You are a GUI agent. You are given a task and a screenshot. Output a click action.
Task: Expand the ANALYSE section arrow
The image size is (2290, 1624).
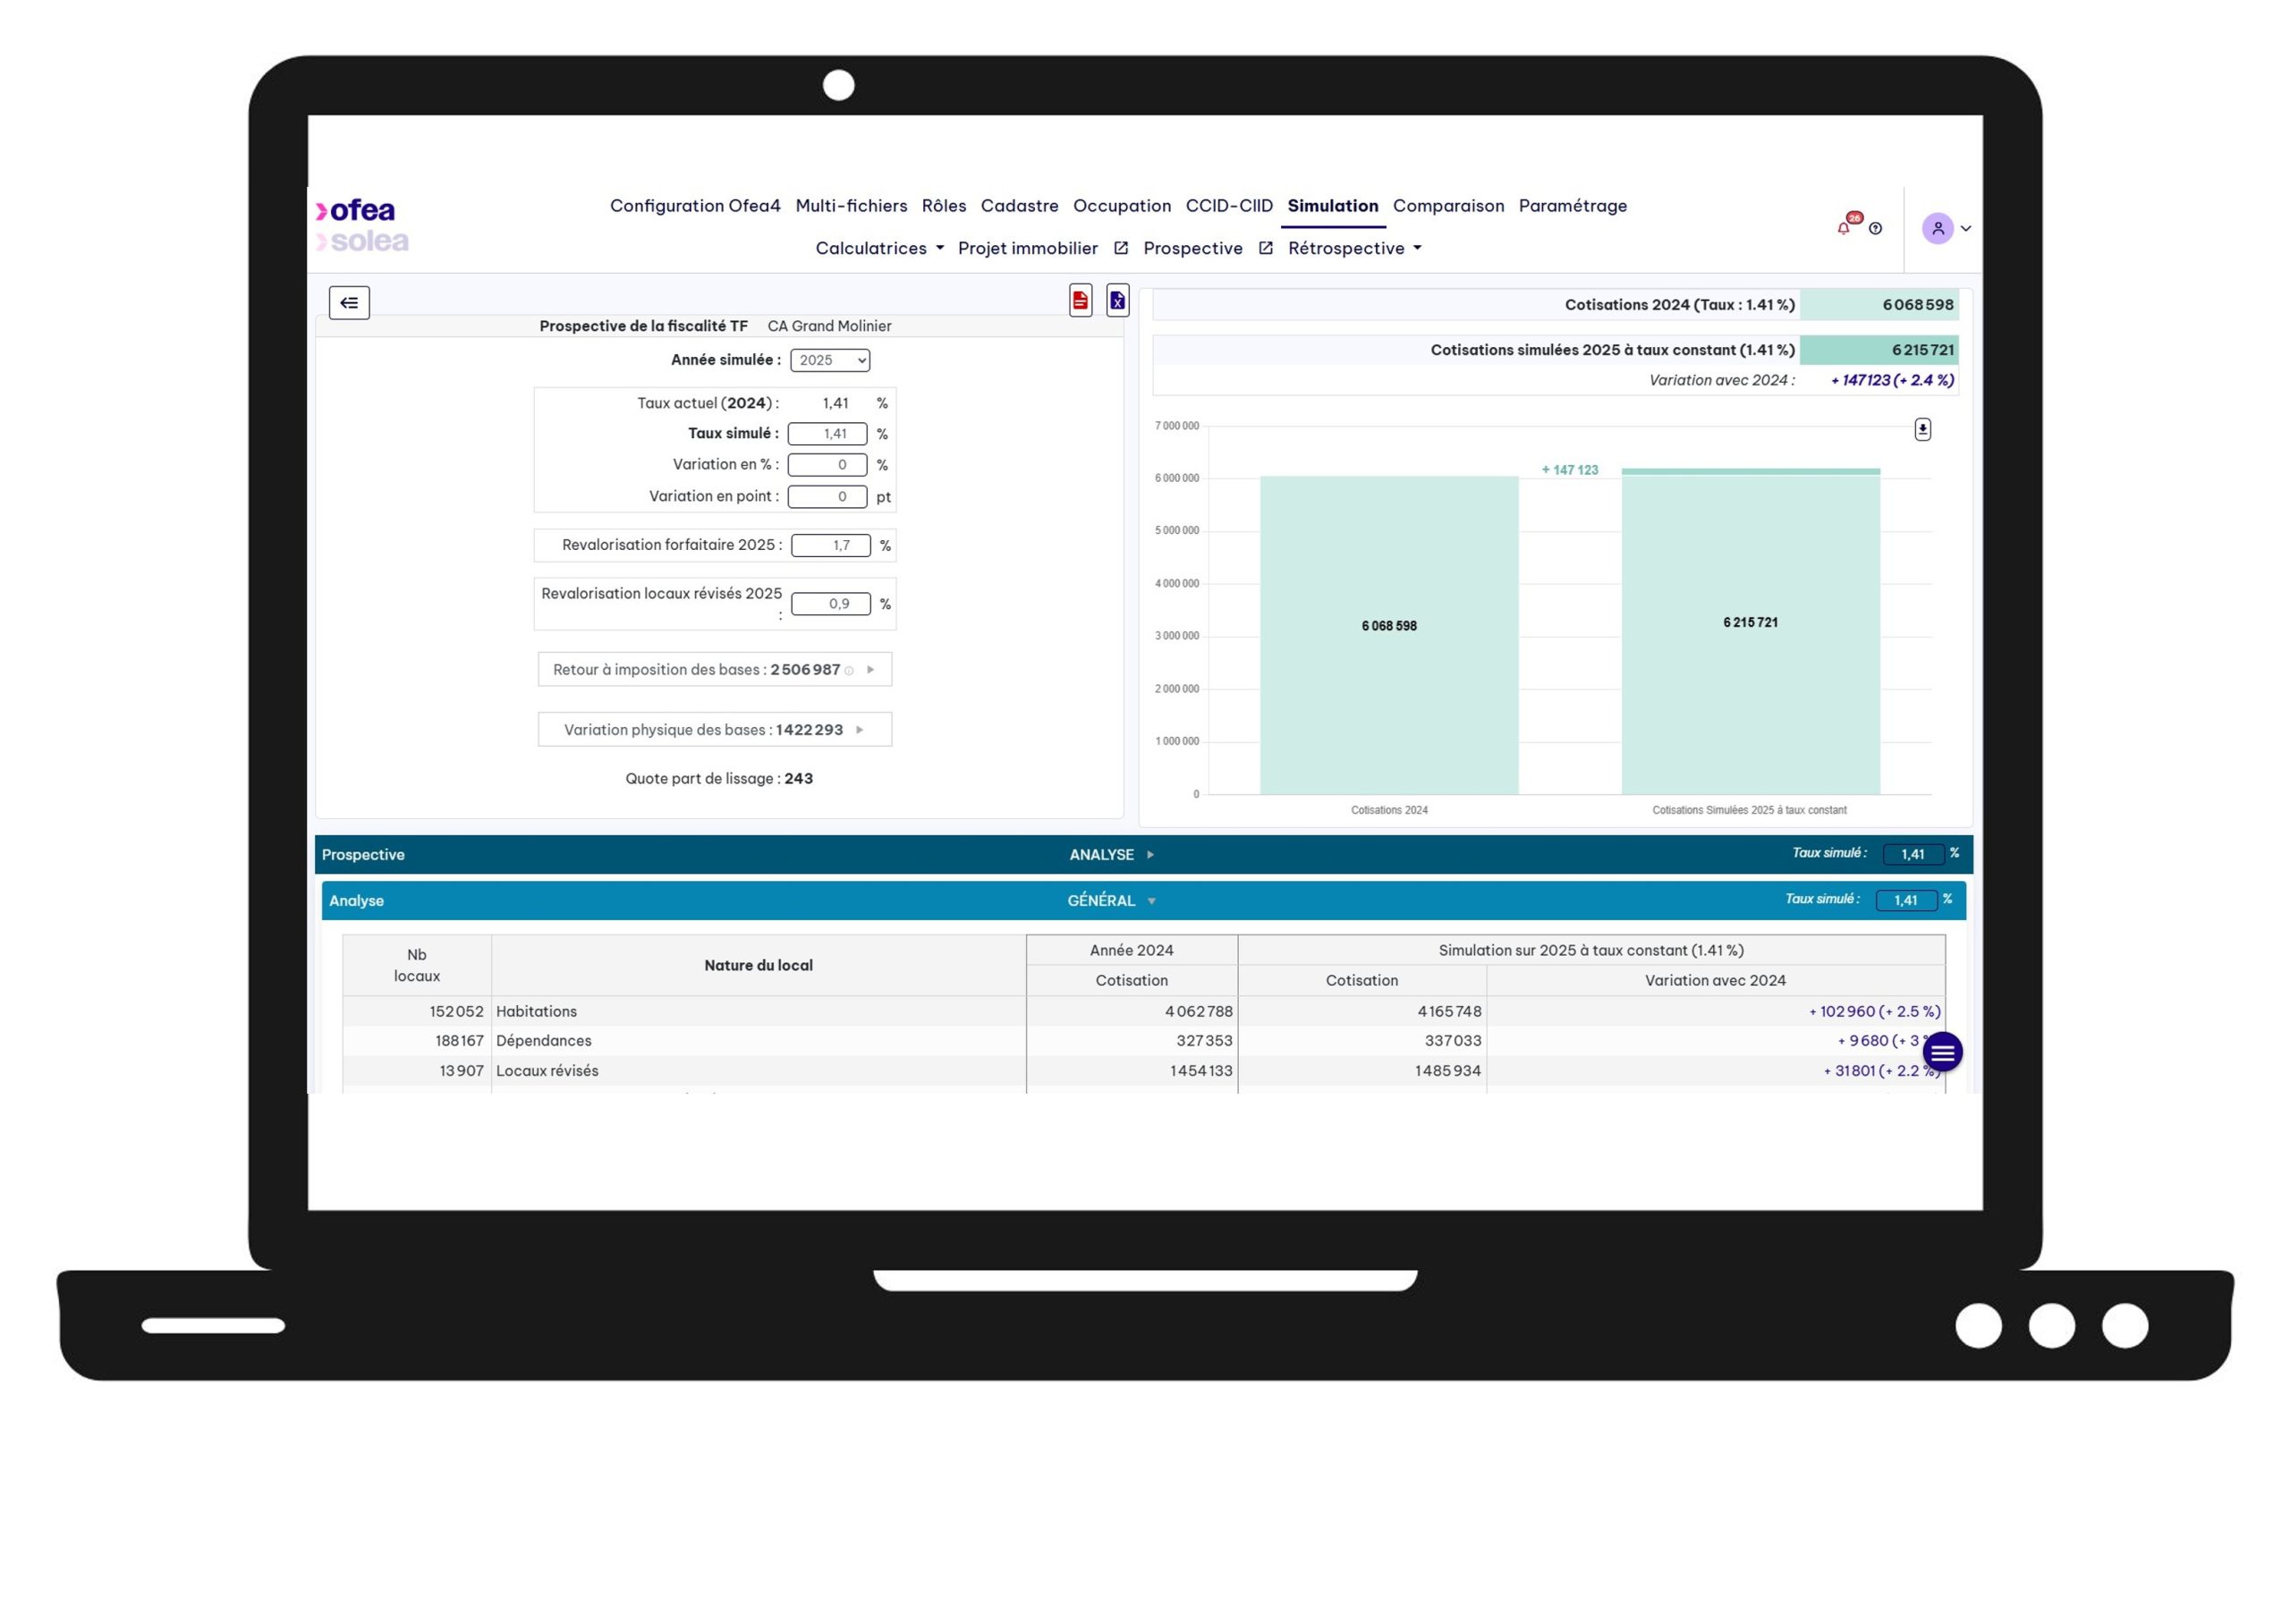(x=1150, y=855)
